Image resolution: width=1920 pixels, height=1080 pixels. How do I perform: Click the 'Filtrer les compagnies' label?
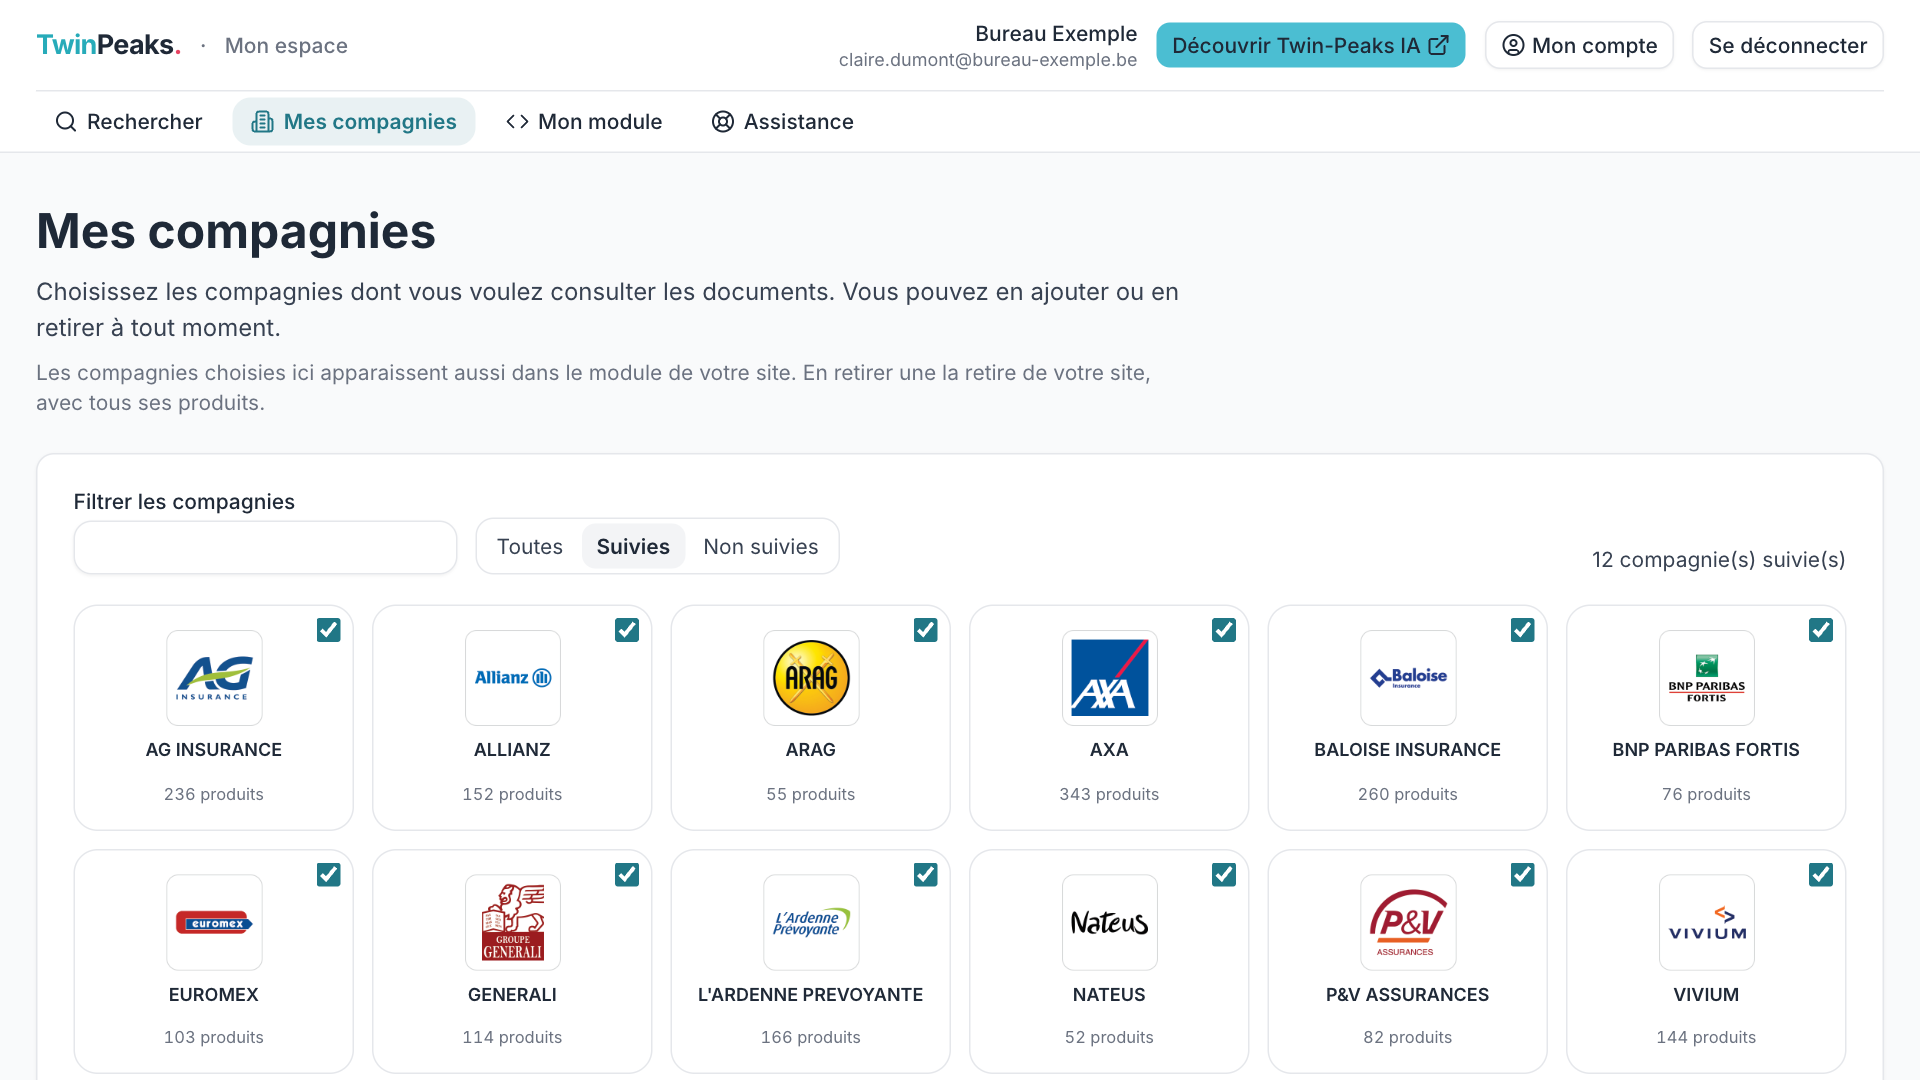tap(184, 502)
